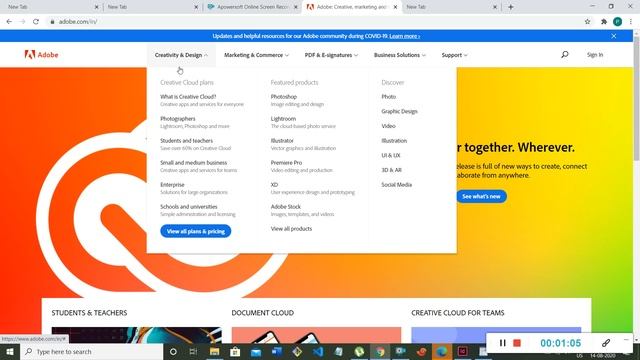Open the Mail app on the taskbar
640x360 pixels.
(256, 351)
